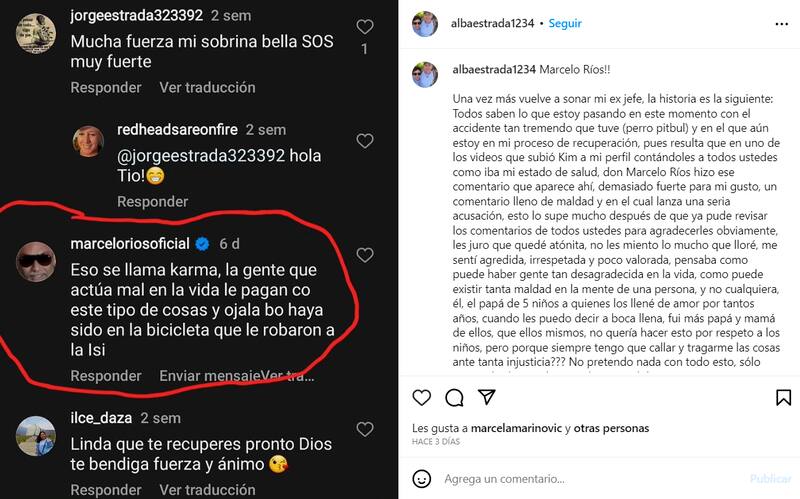Share the post with the paper plane icon

487,397
